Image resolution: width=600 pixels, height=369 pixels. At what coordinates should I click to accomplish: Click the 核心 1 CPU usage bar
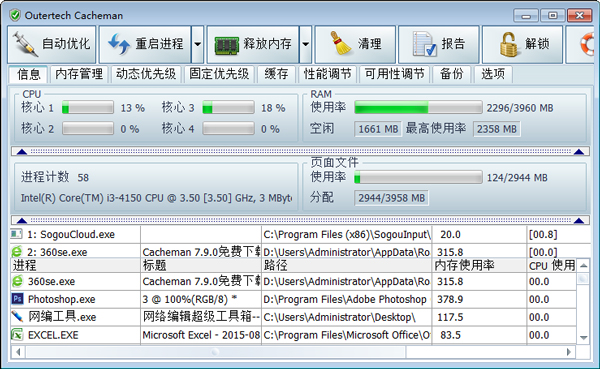tap(88, 108)
